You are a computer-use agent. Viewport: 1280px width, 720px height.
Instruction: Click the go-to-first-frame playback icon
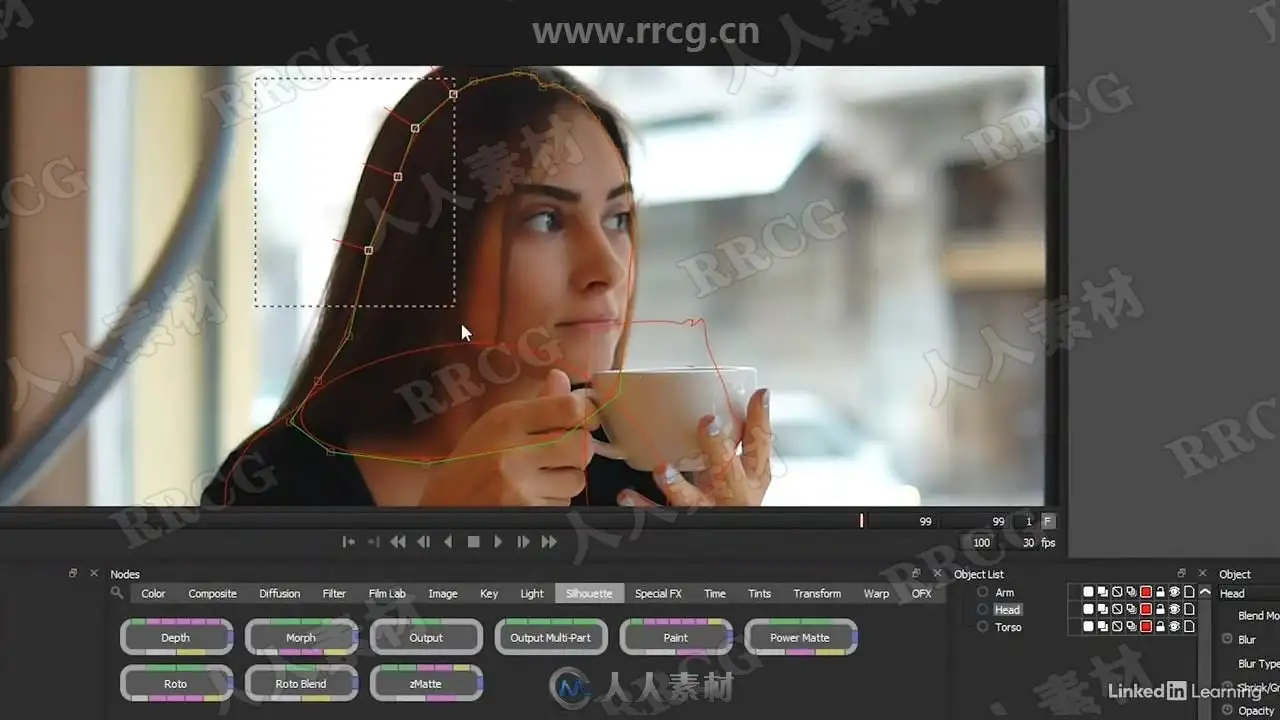click(x=348, y=542)
